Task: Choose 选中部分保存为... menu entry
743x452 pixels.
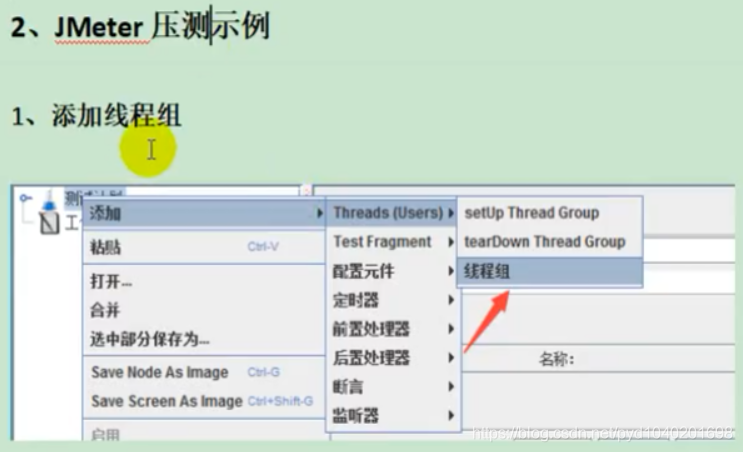Action: click(x=204, y=339)
